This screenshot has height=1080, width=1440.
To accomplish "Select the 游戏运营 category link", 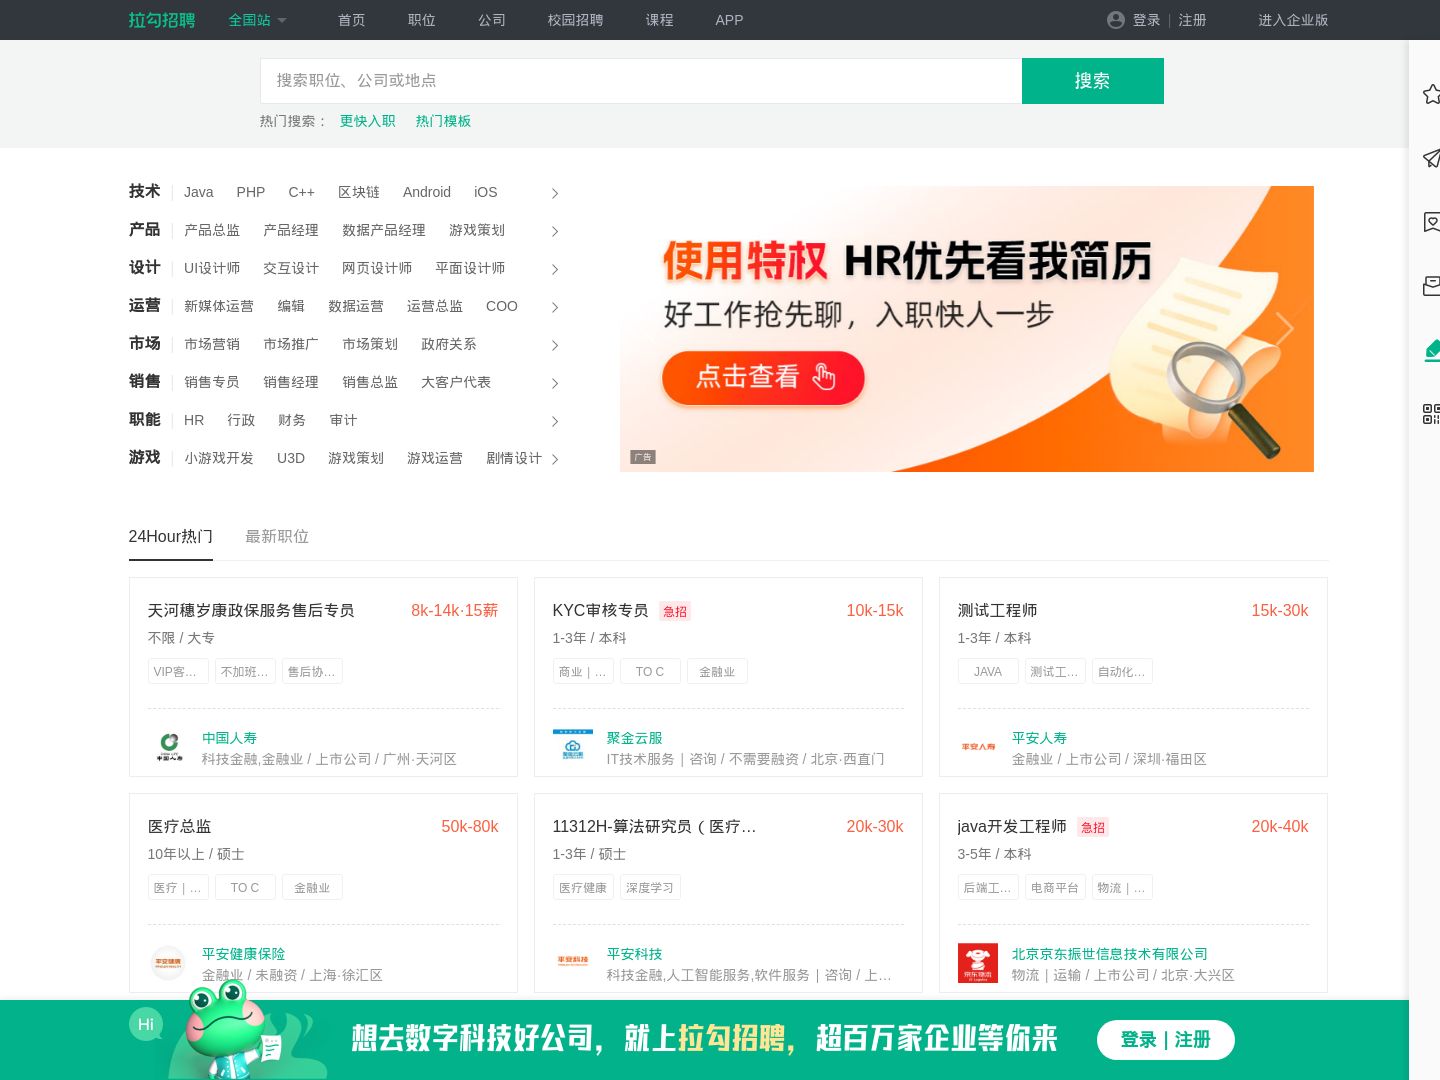I will 435,458.
